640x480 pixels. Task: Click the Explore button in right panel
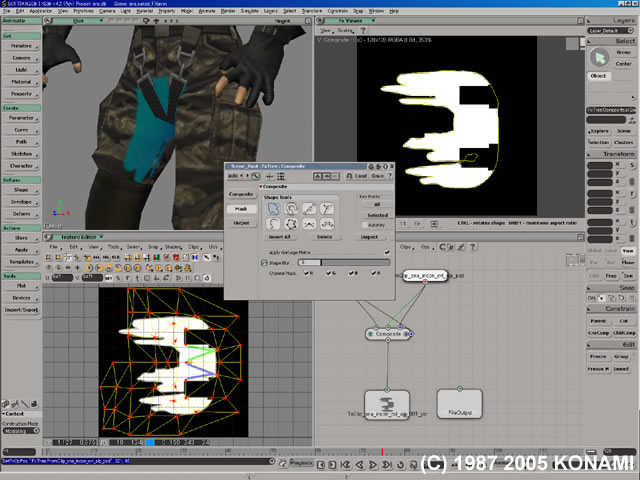[x=599, y=131]
